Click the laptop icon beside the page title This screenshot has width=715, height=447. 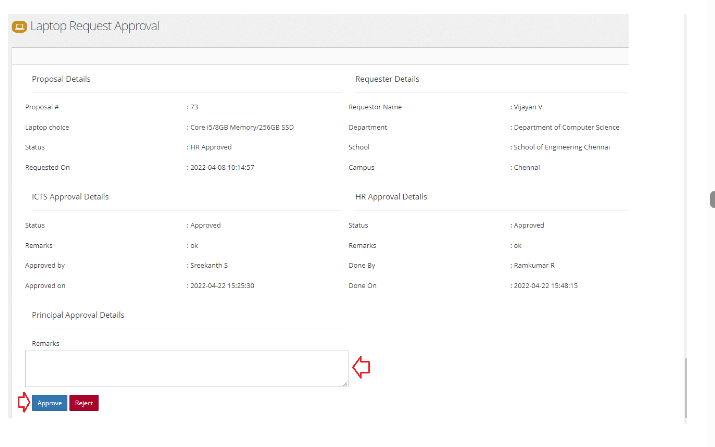[x=18, y=27]
